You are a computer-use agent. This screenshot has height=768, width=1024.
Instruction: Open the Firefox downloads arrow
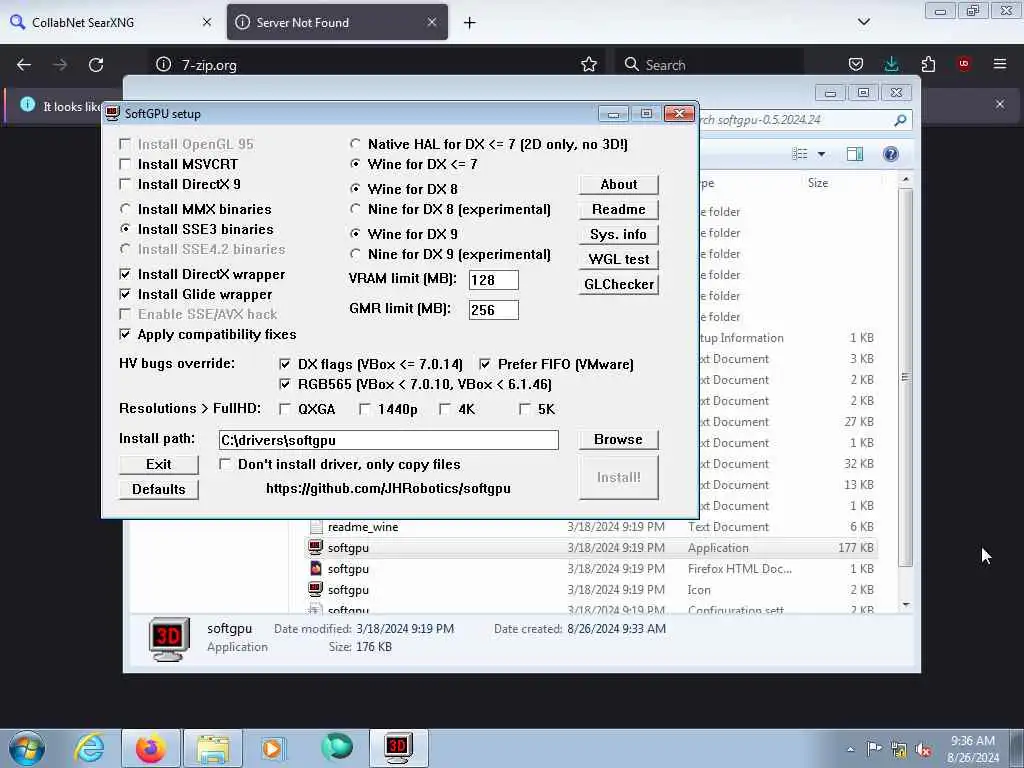891,64
